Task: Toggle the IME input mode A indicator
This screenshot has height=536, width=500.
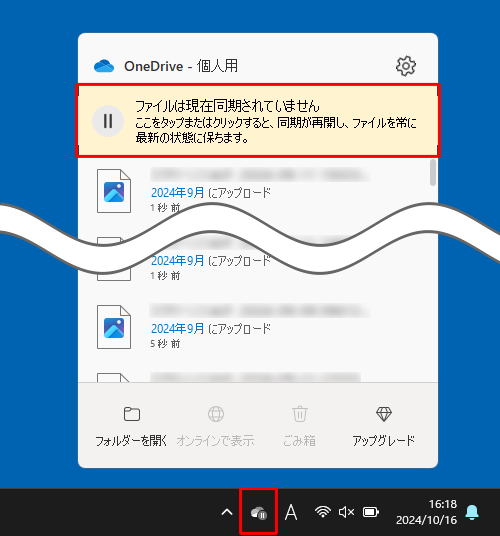Action: pyautogui.click(x=291, y=512)
